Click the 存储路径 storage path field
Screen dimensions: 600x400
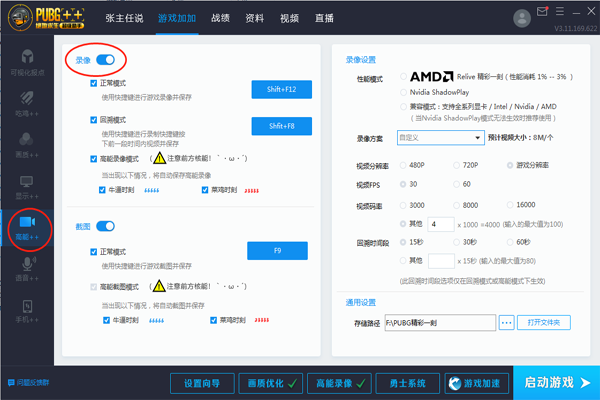pyautogui.click(x=452, y=322)
